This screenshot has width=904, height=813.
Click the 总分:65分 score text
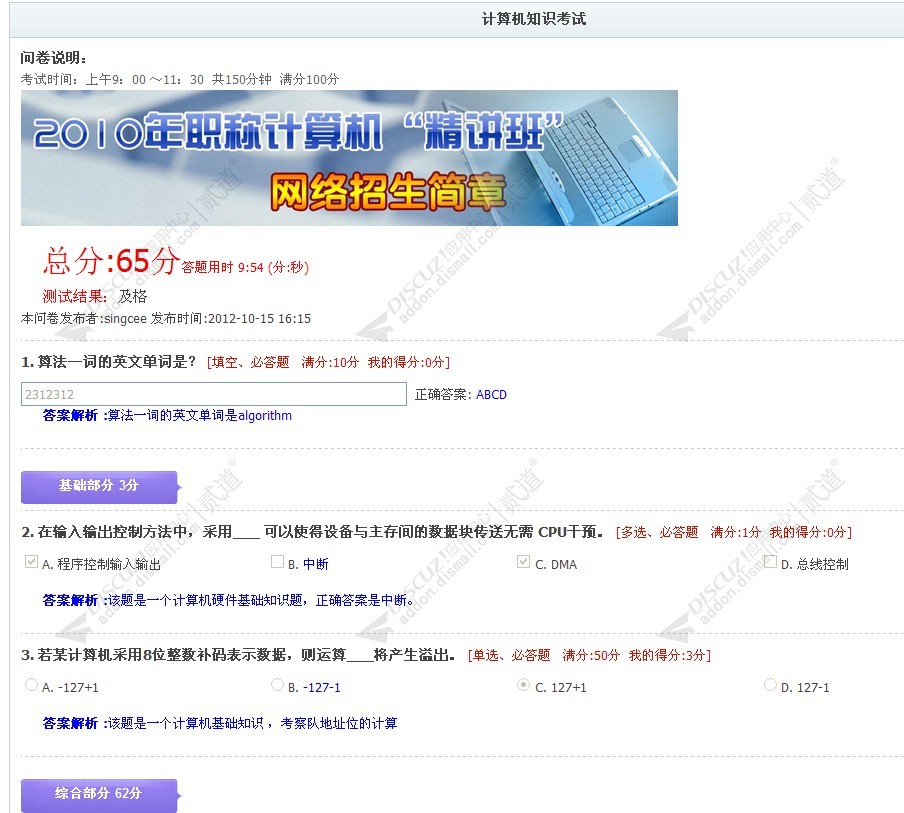tap(112, 261)
